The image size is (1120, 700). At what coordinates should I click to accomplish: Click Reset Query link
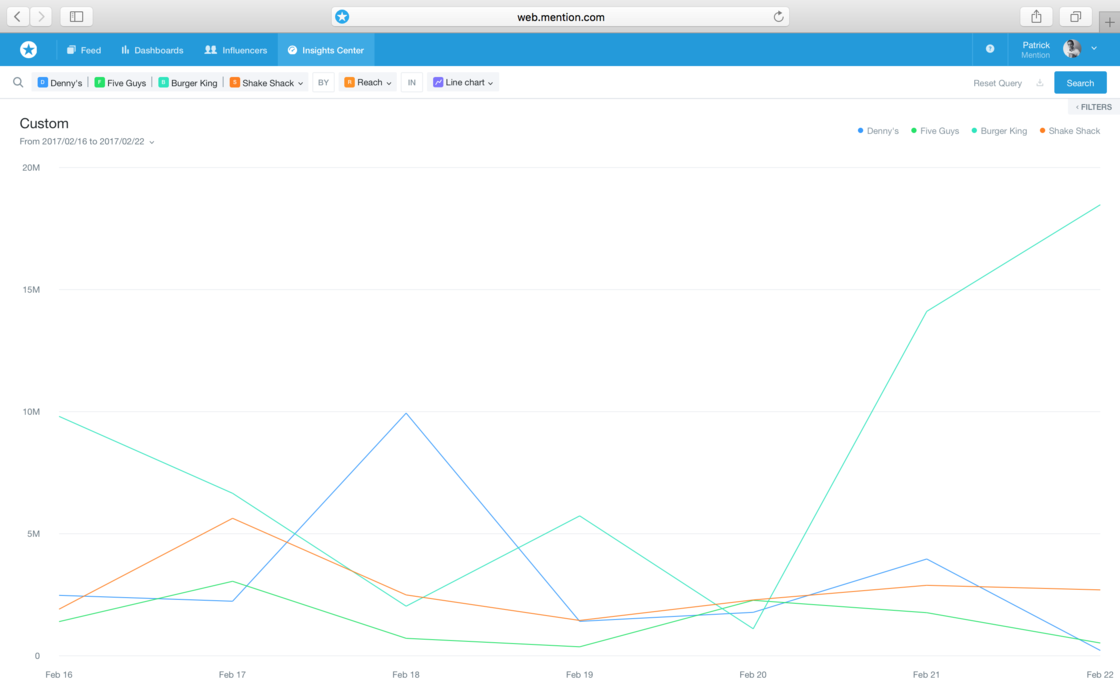(997, 83)
